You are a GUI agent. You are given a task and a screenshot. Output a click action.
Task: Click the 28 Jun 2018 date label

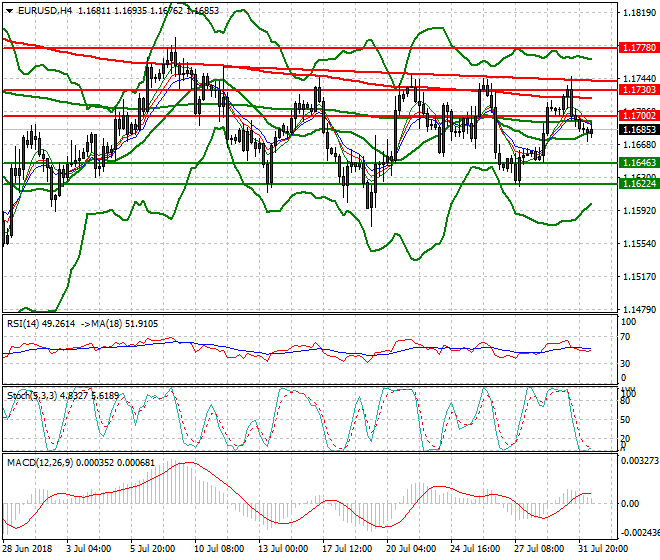(x=27, y=549)
